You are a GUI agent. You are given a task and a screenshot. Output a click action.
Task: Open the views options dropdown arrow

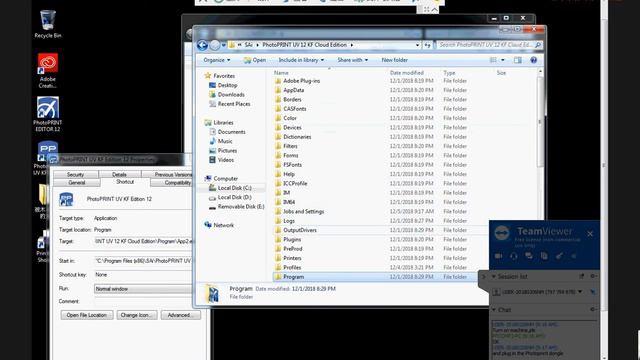503,60
